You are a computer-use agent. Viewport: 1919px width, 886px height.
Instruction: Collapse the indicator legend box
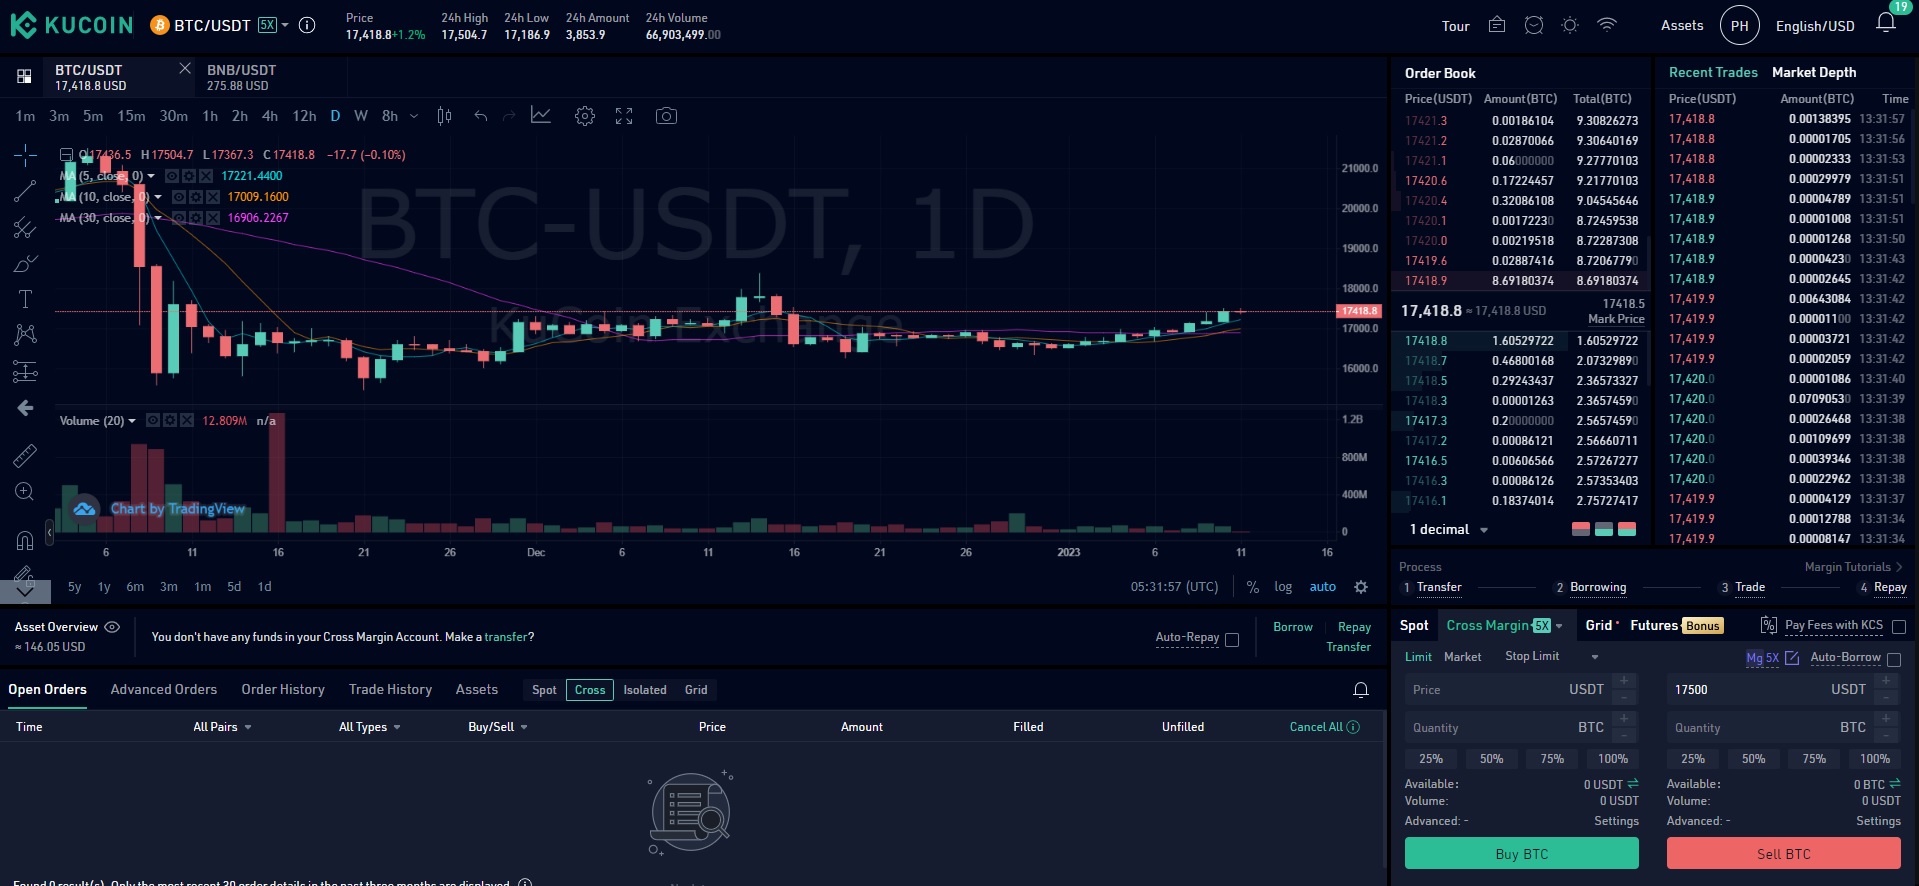click(66, 155)
